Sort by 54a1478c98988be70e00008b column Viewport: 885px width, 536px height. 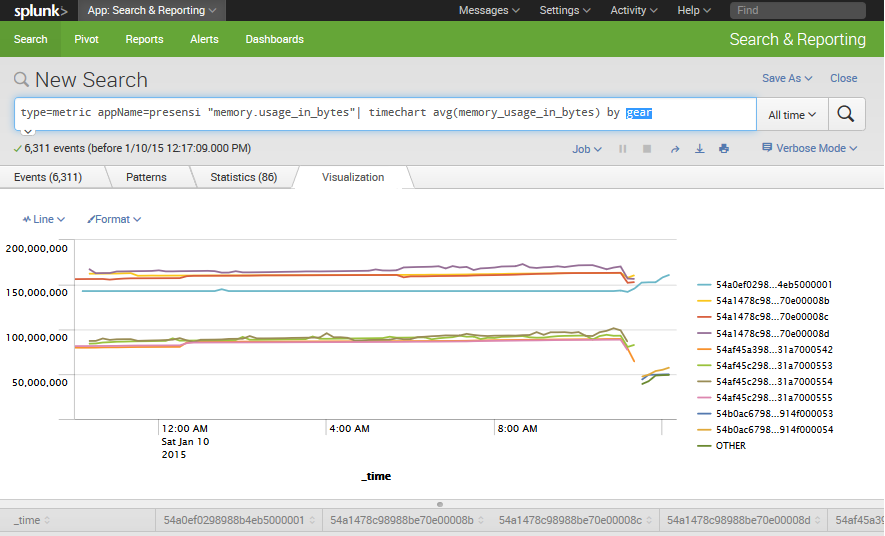click(406, 520)
